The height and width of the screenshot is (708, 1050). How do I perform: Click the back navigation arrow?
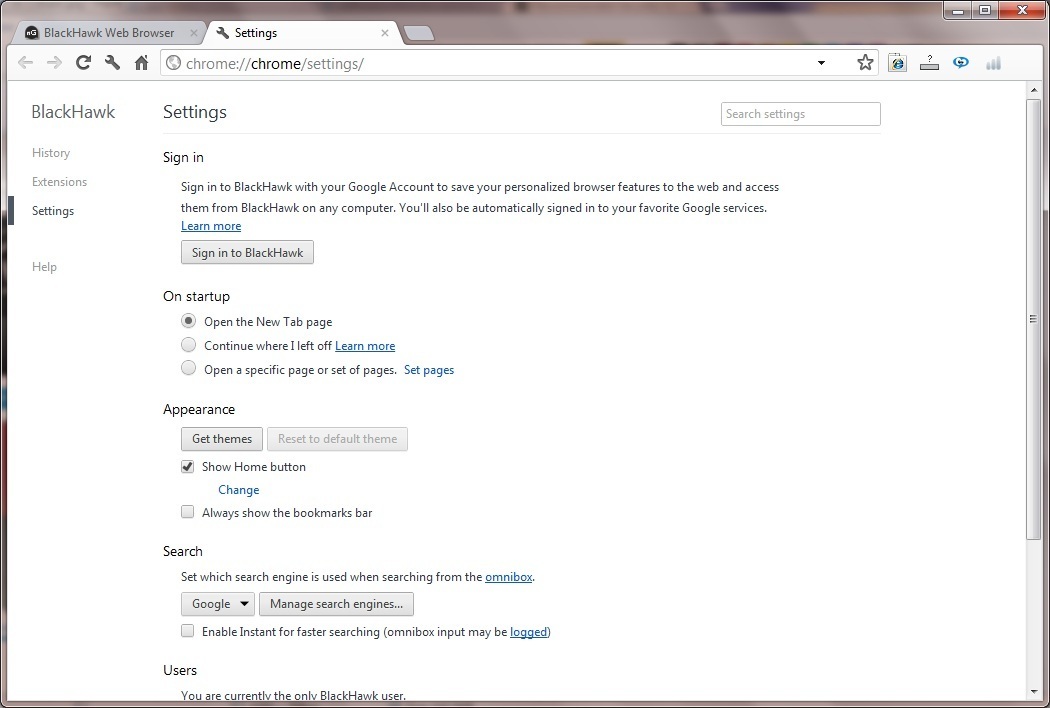tap(25, 63)
